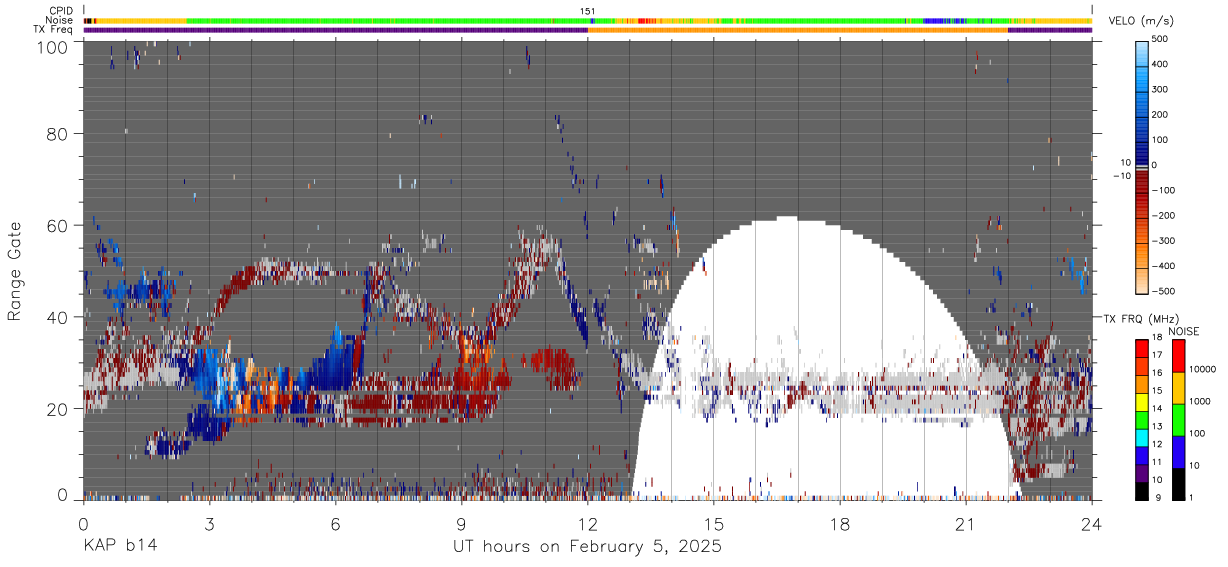This screenshot has width=1228, height=567.
Task: Click the red swatch in TX FRQ legend
Action: click(x=1142, y=349)
